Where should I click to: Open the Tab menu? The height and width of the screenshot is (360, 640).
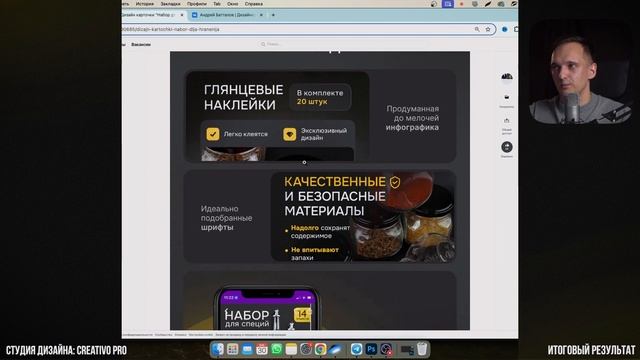click(x=217, y=4)
